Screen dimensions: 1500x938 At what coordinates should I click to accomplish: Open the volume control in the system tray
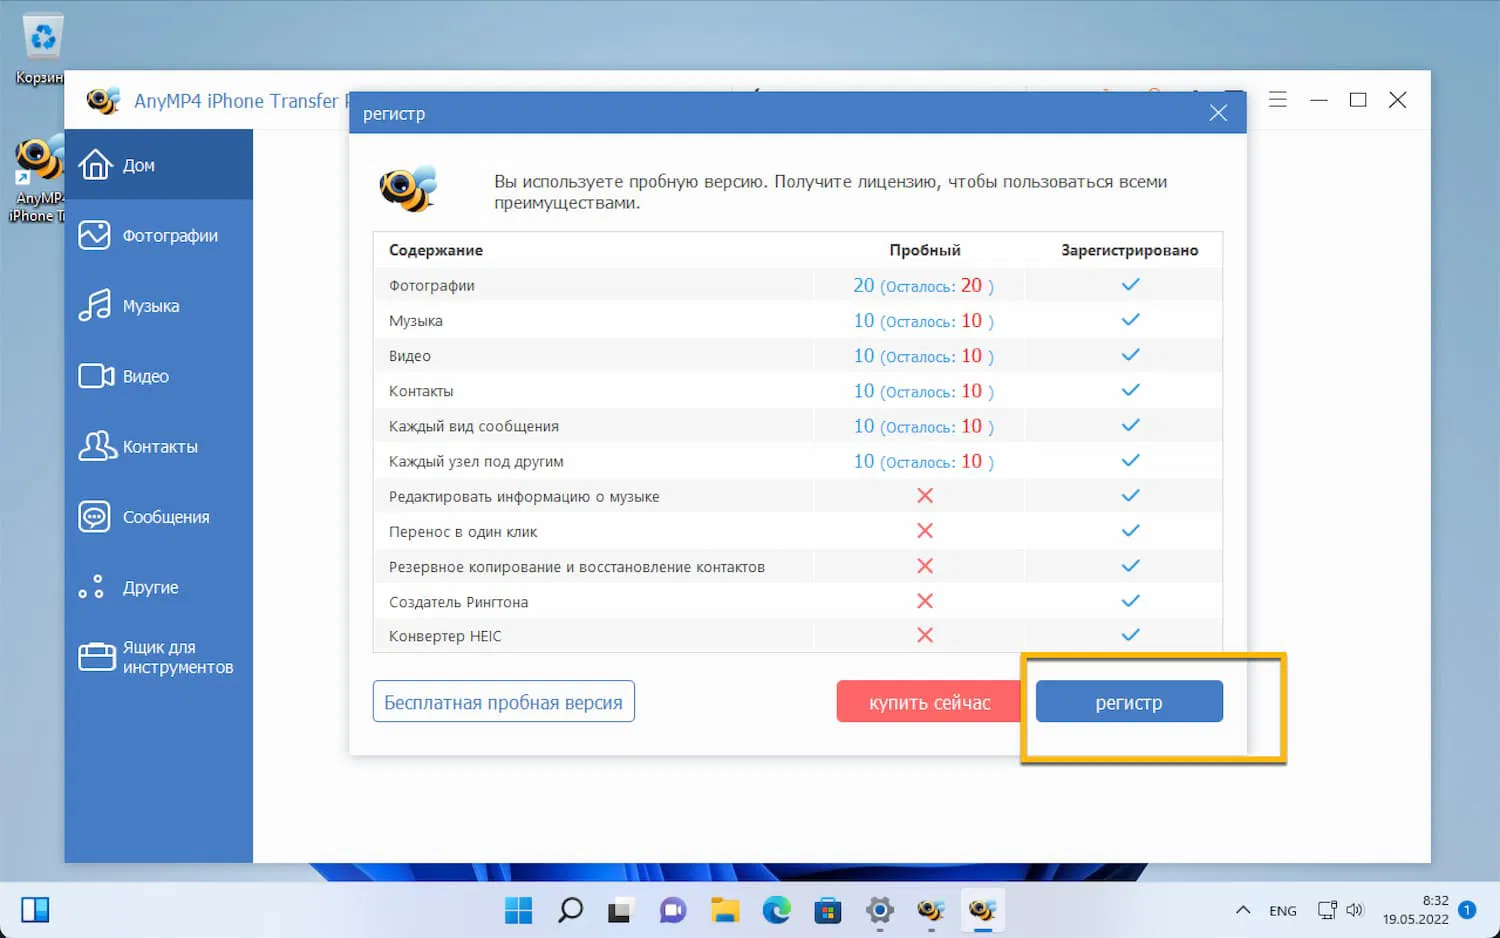tap(1356, 910)
